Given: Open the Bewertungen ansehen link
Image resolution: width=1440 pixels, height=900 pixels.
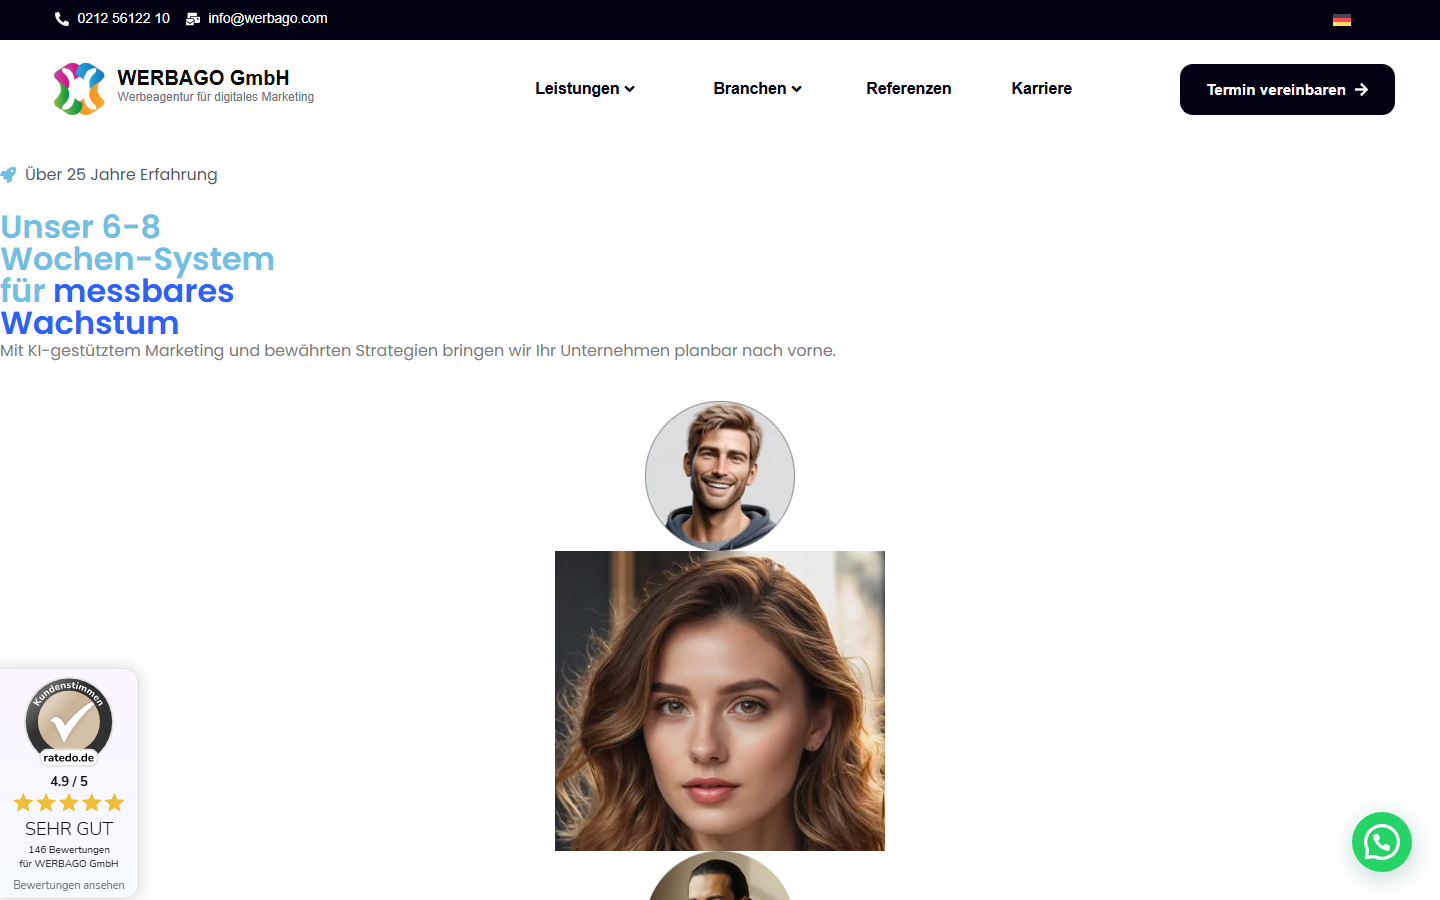Looking at the screenshot, I should point(69,885).
